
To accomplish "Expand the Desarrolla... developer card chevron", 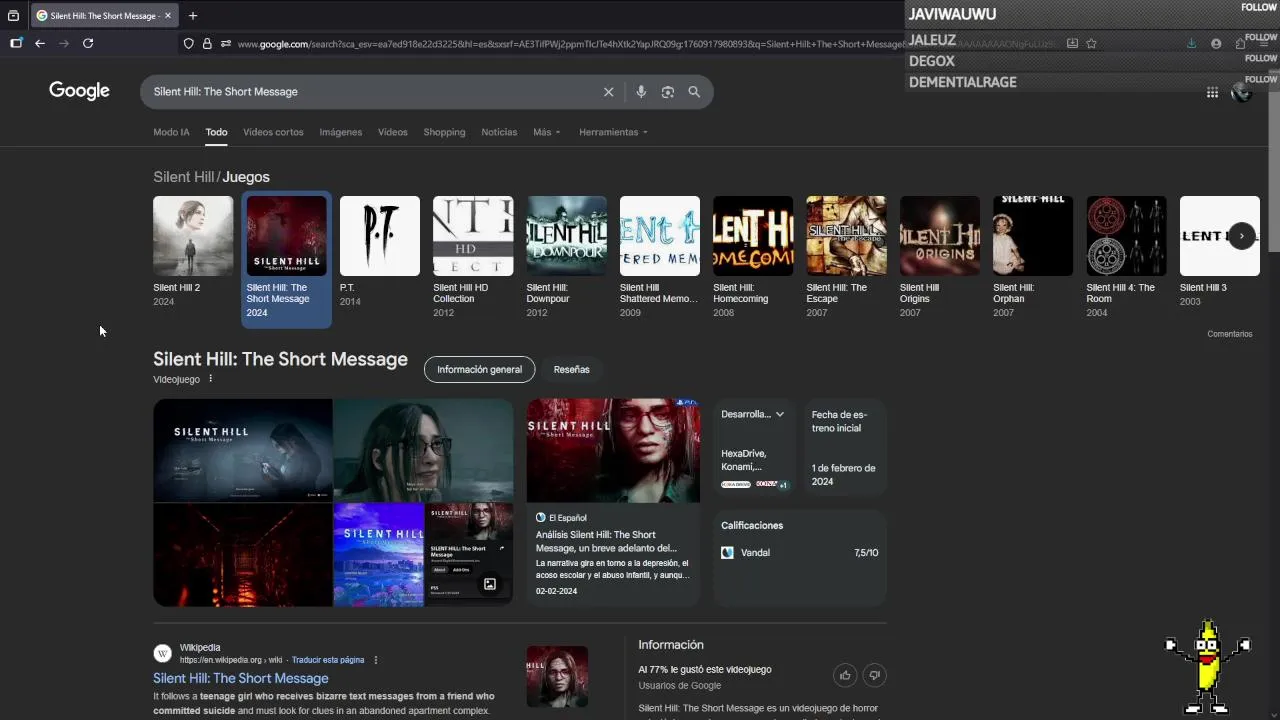I will pyautogui.click(x=780, y=414).
